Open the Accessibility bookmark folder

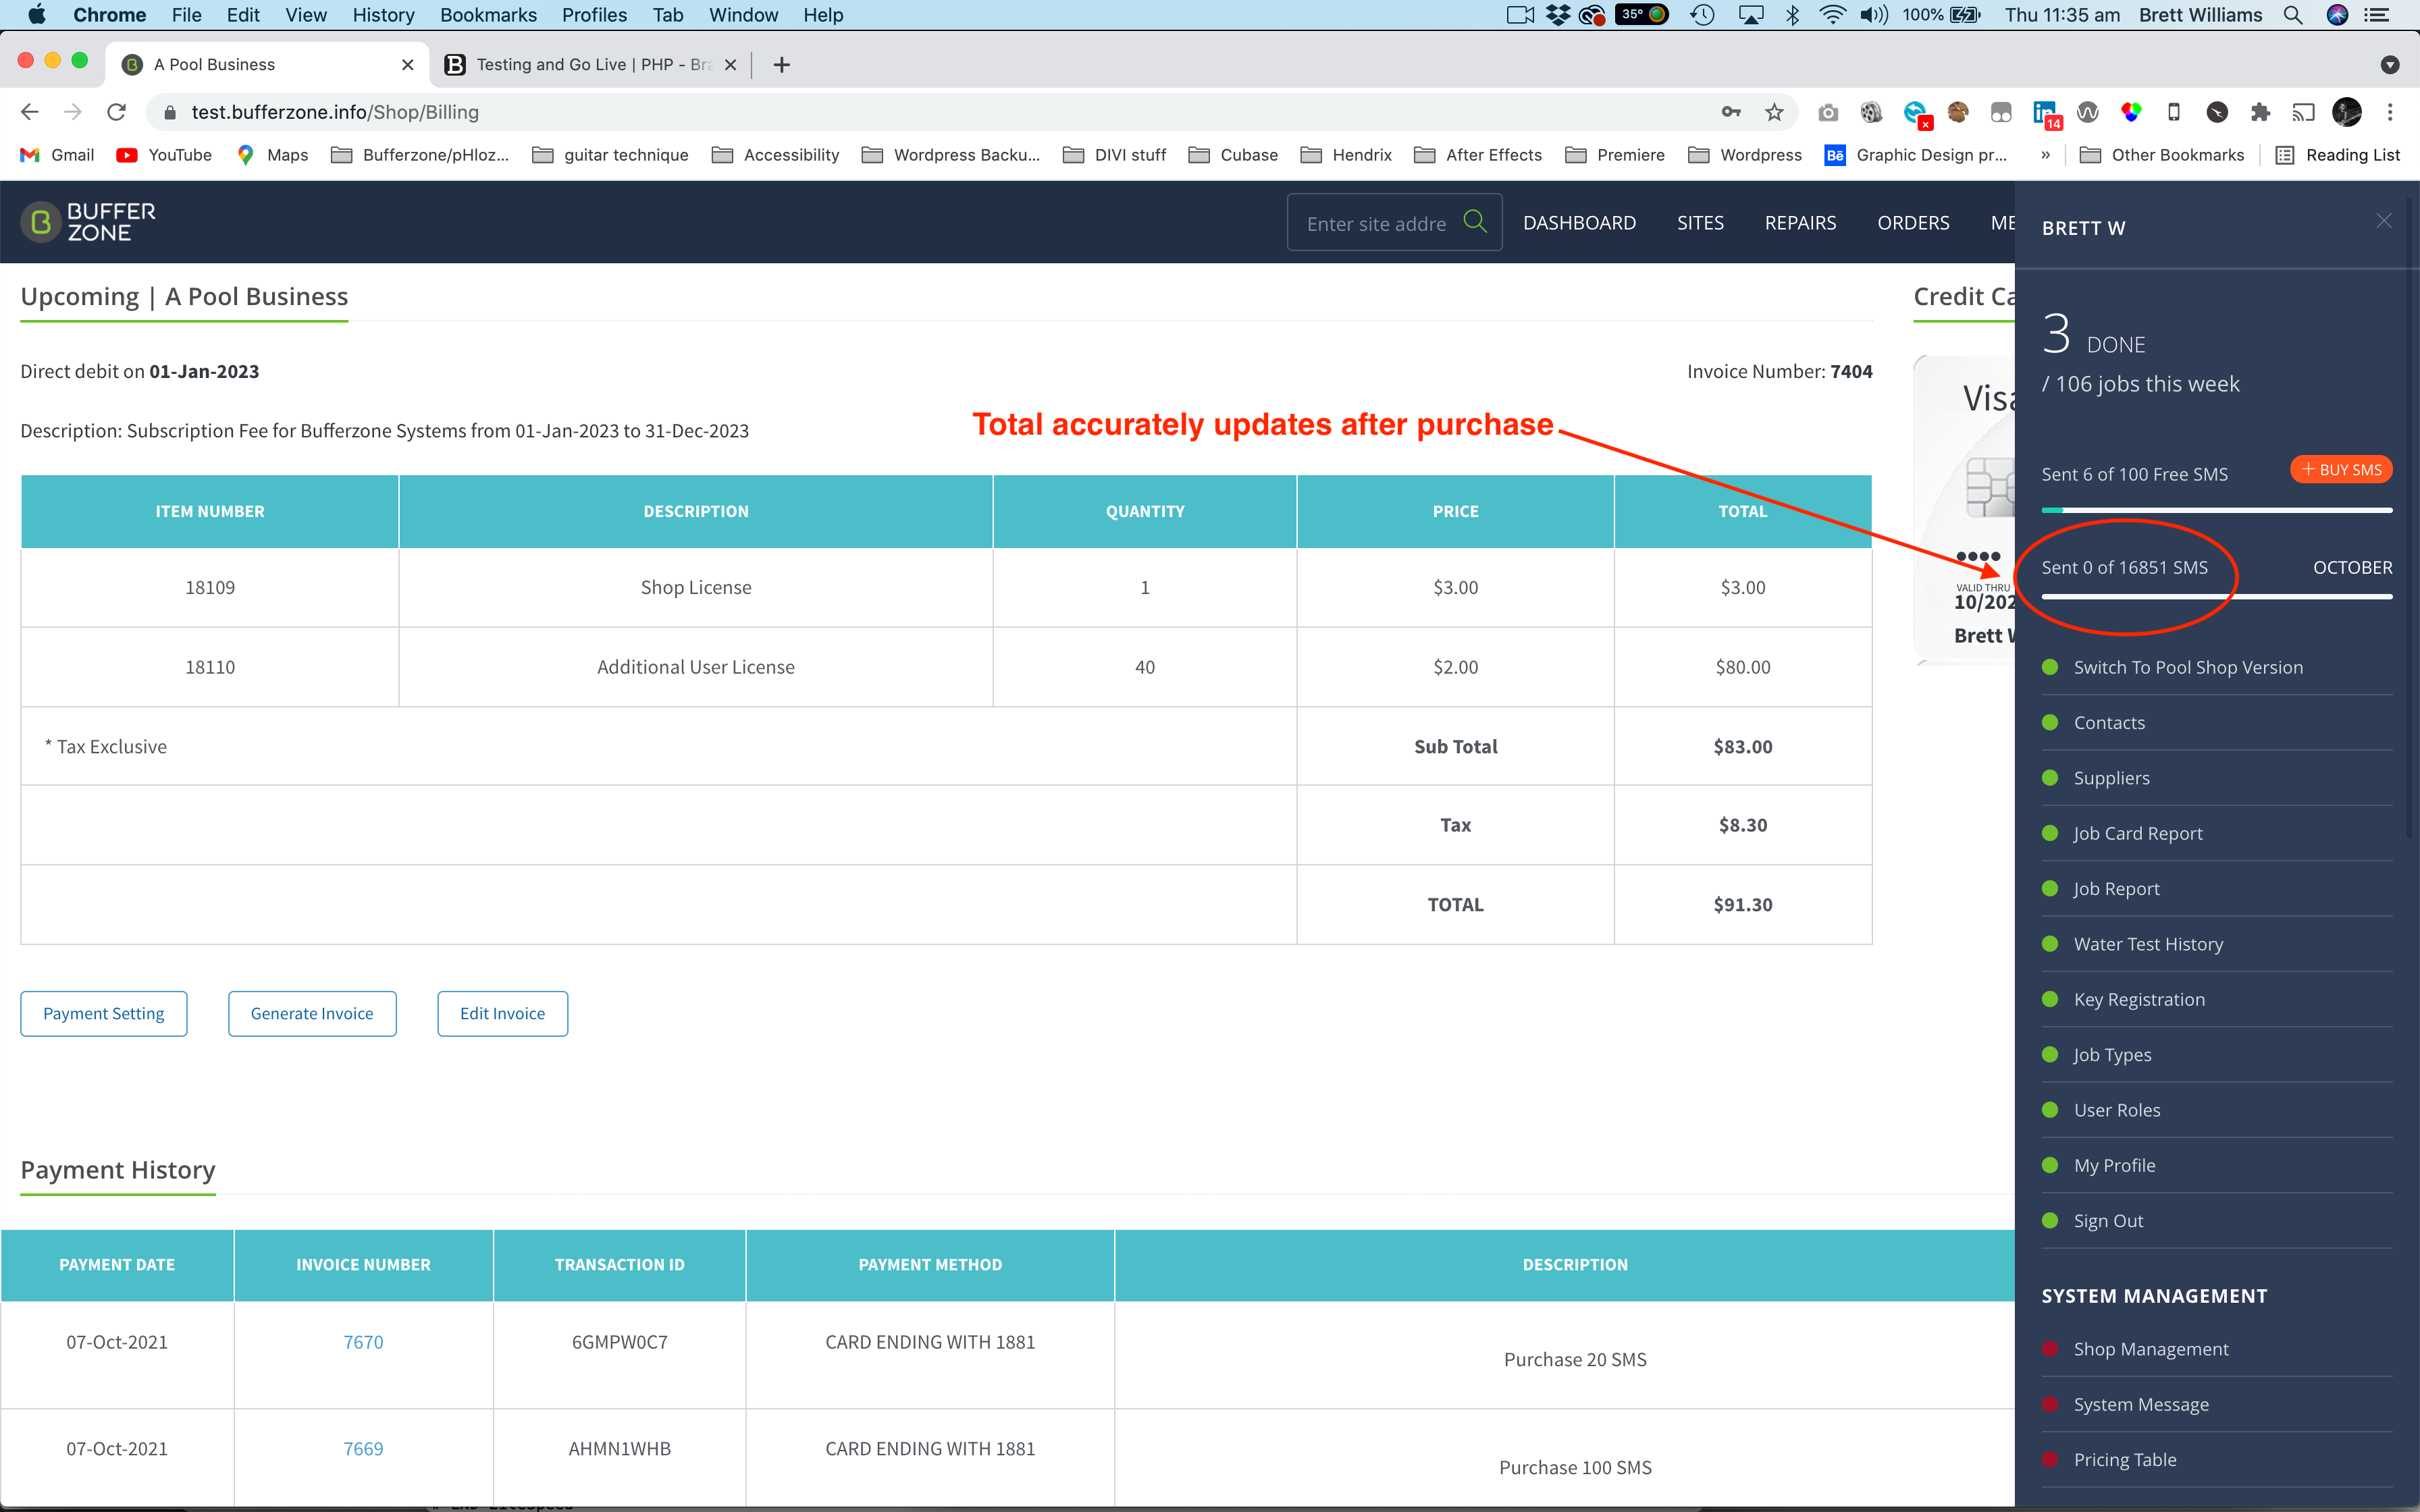point(775,155)
